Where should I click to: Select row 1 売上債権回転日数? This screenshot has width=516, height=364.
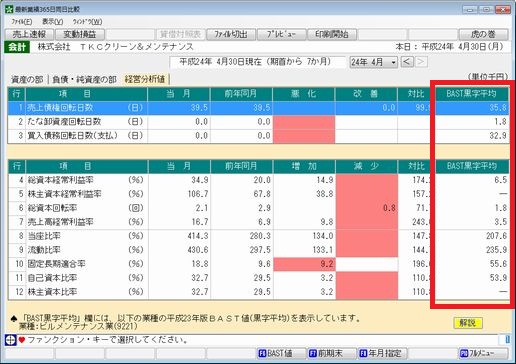point(258,108)
